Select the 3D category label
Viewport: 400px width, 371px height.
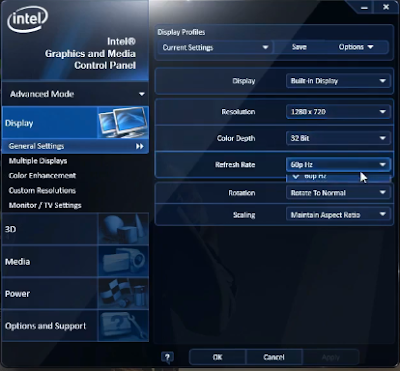point(11,229)
